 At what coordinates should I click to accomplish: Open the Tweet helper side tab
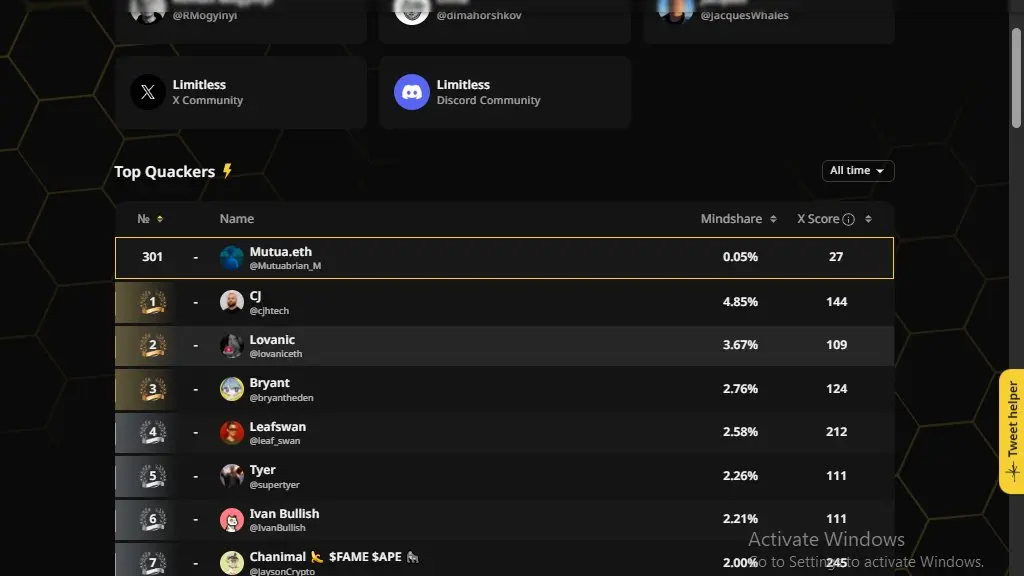pyautogui.click(x=1012, y=431)
